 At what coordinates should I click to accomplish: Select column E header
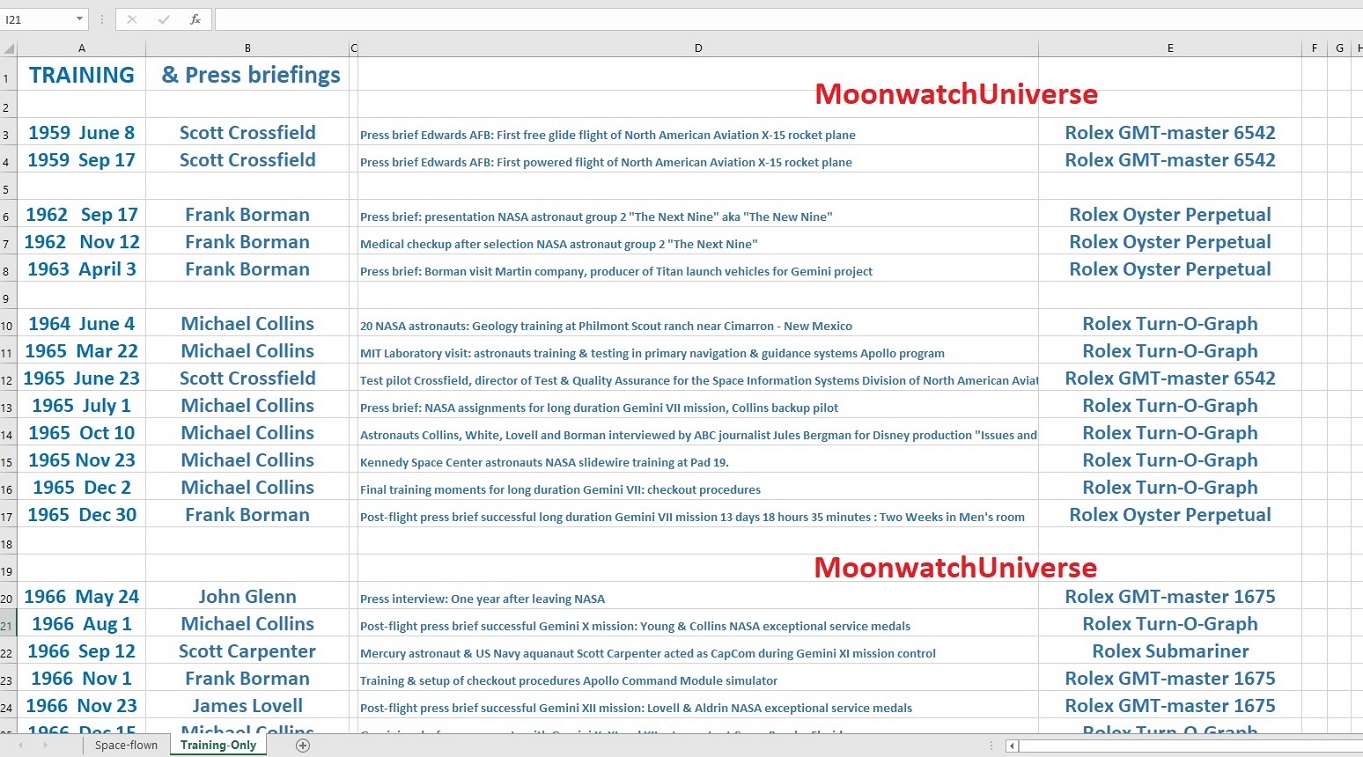[x=1169, y=48]
